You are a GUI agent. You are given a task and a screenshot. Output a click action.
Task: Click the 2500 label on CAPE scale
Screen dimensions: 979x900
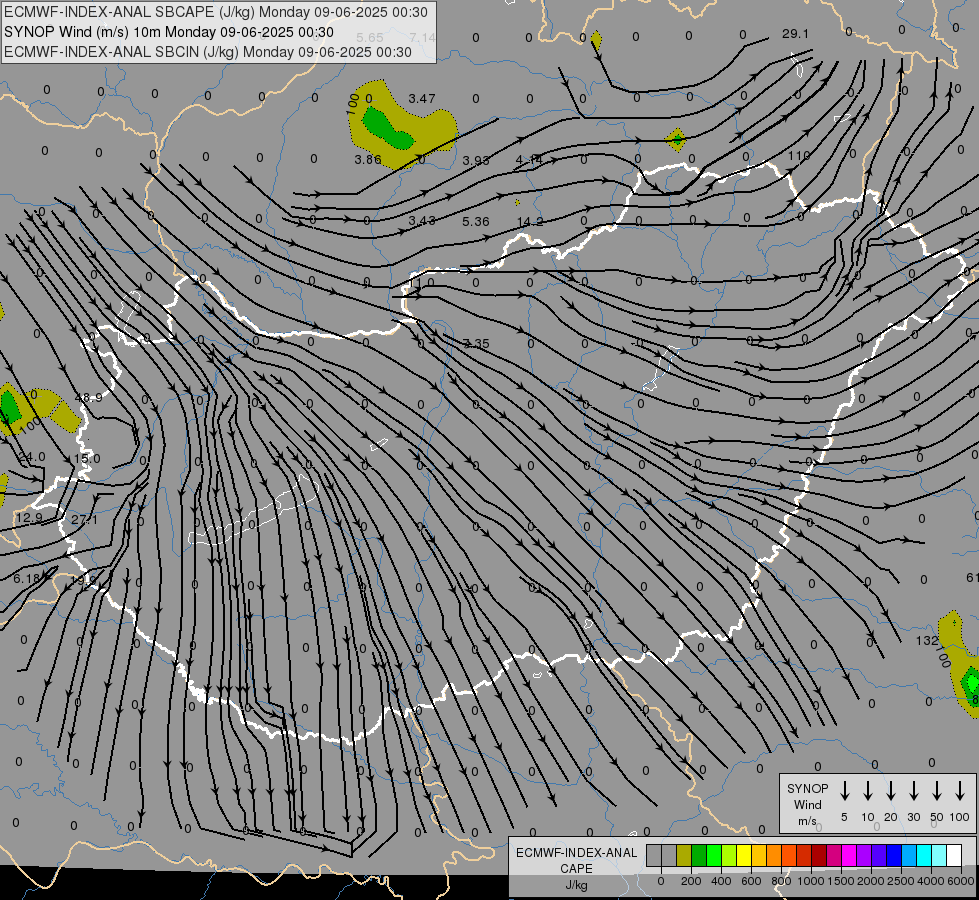coord(900,881)
